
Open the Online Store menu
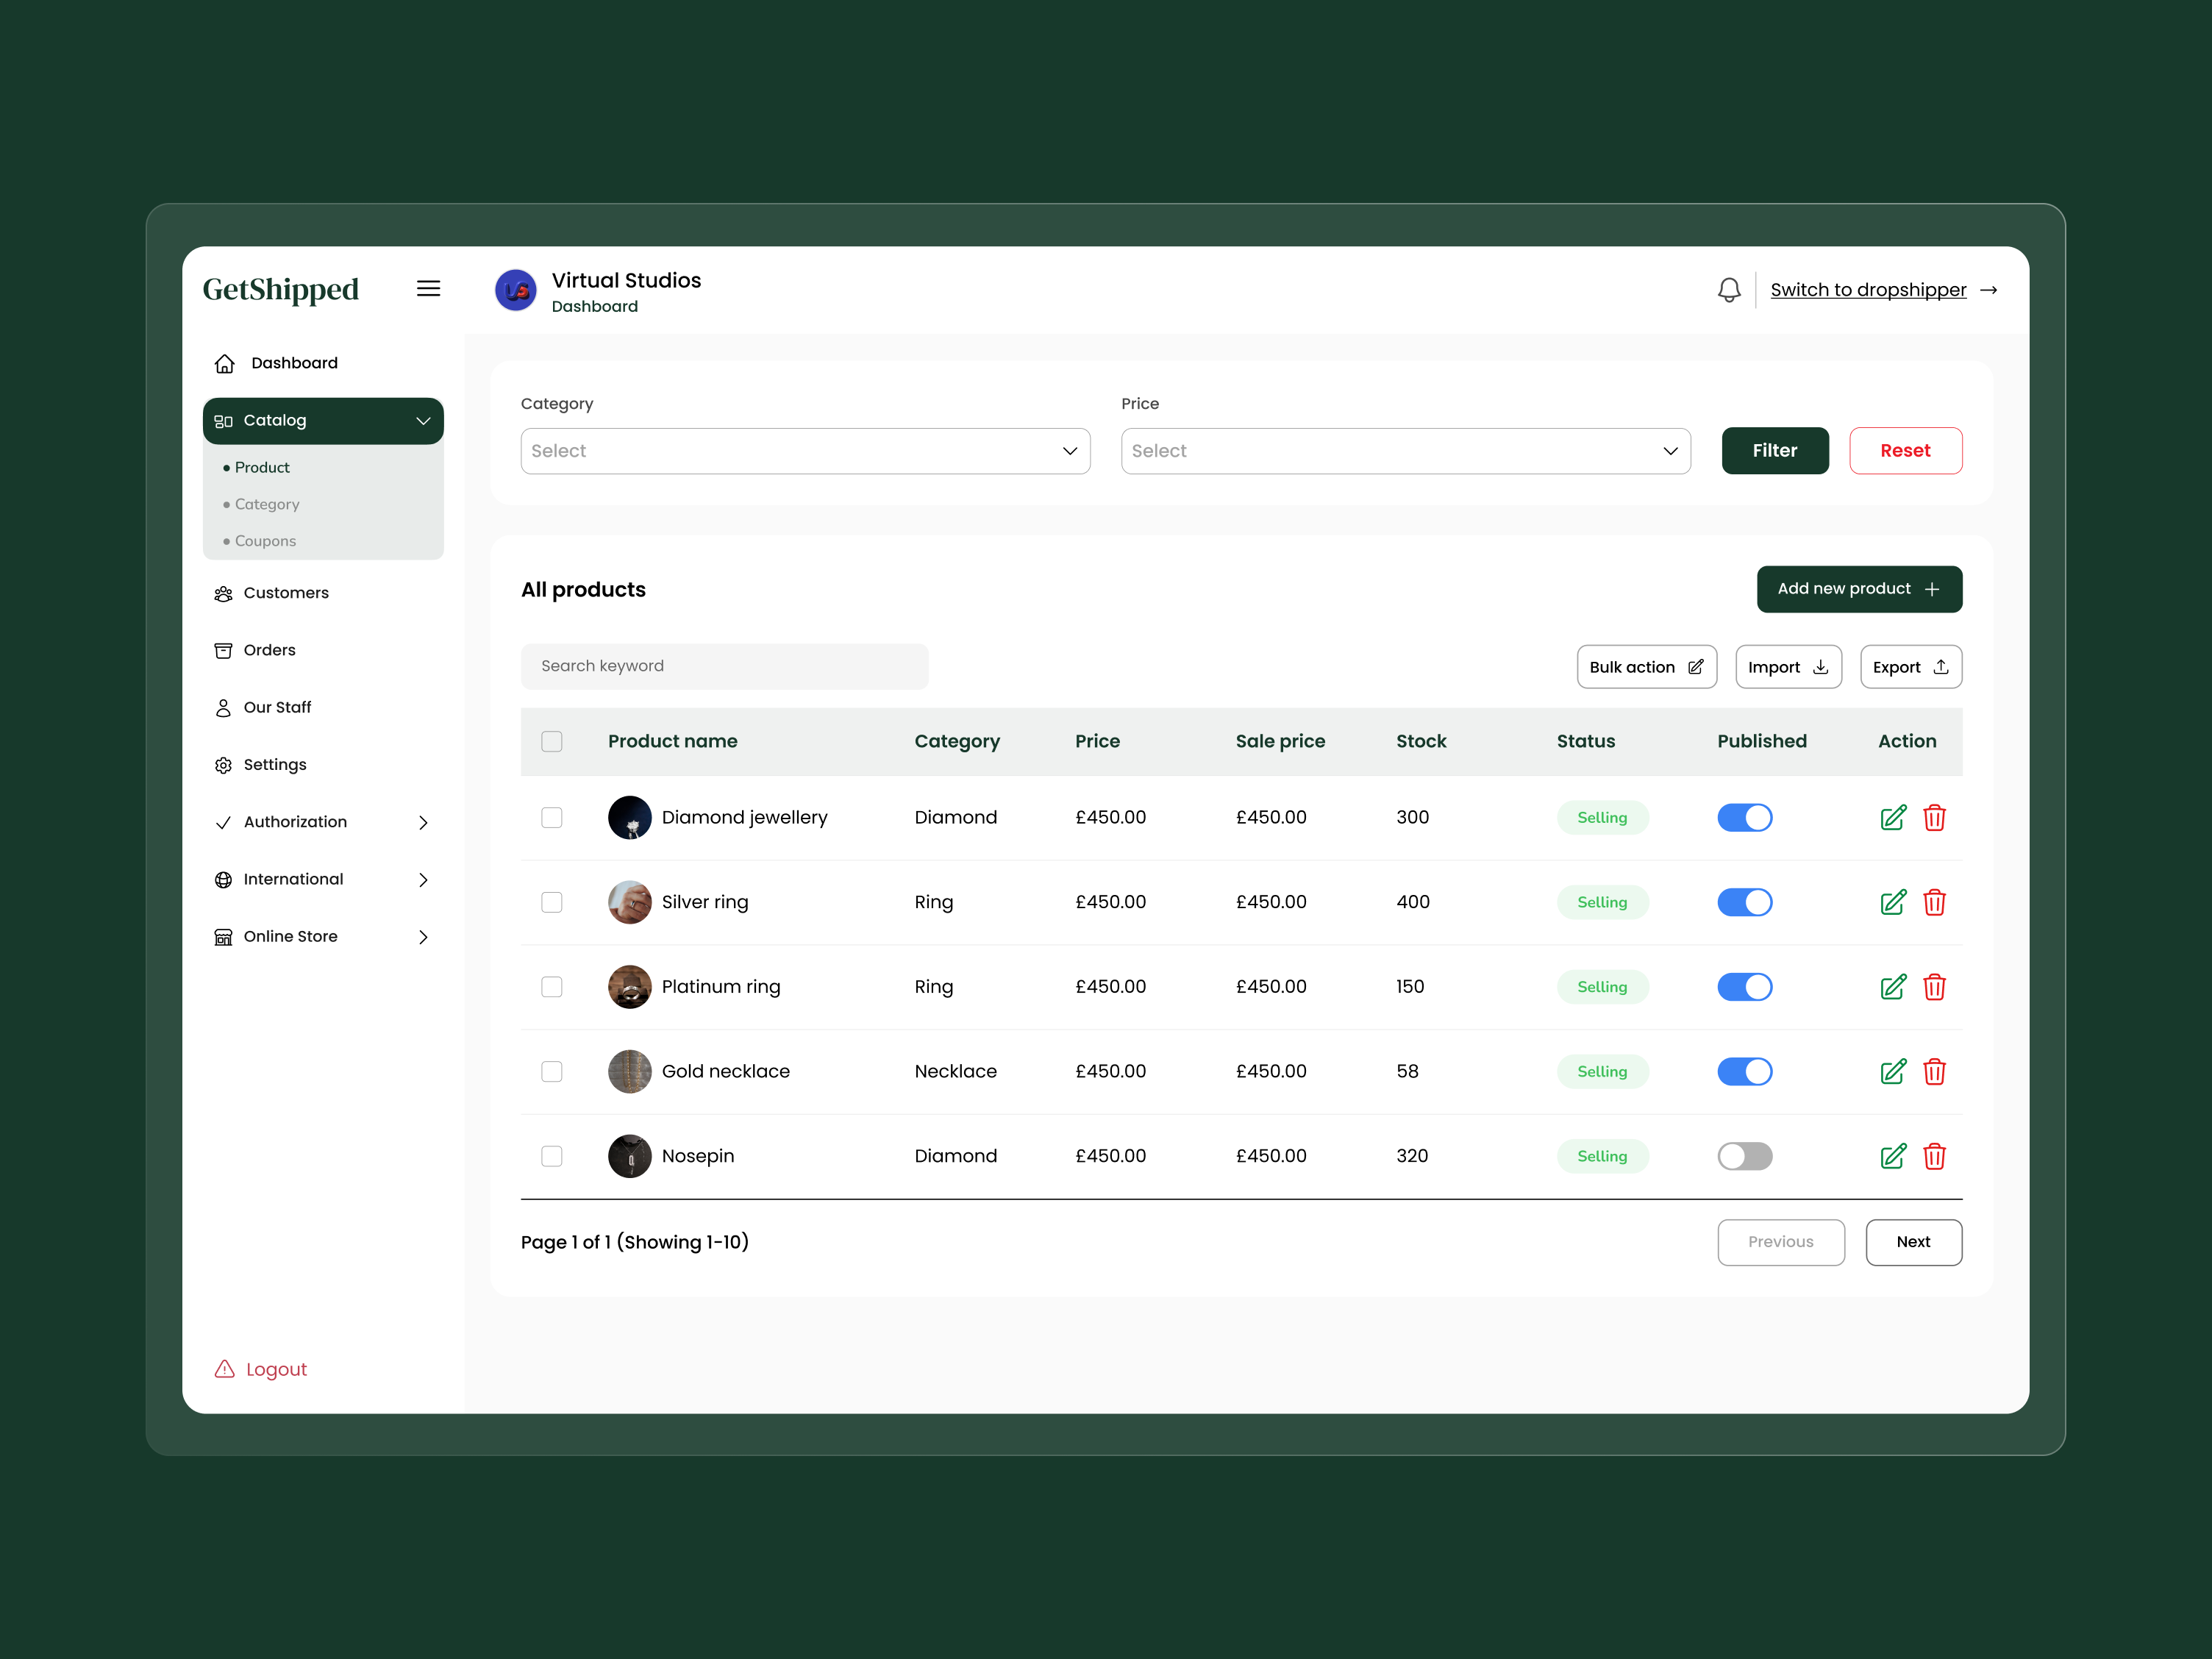pos(290,936)
